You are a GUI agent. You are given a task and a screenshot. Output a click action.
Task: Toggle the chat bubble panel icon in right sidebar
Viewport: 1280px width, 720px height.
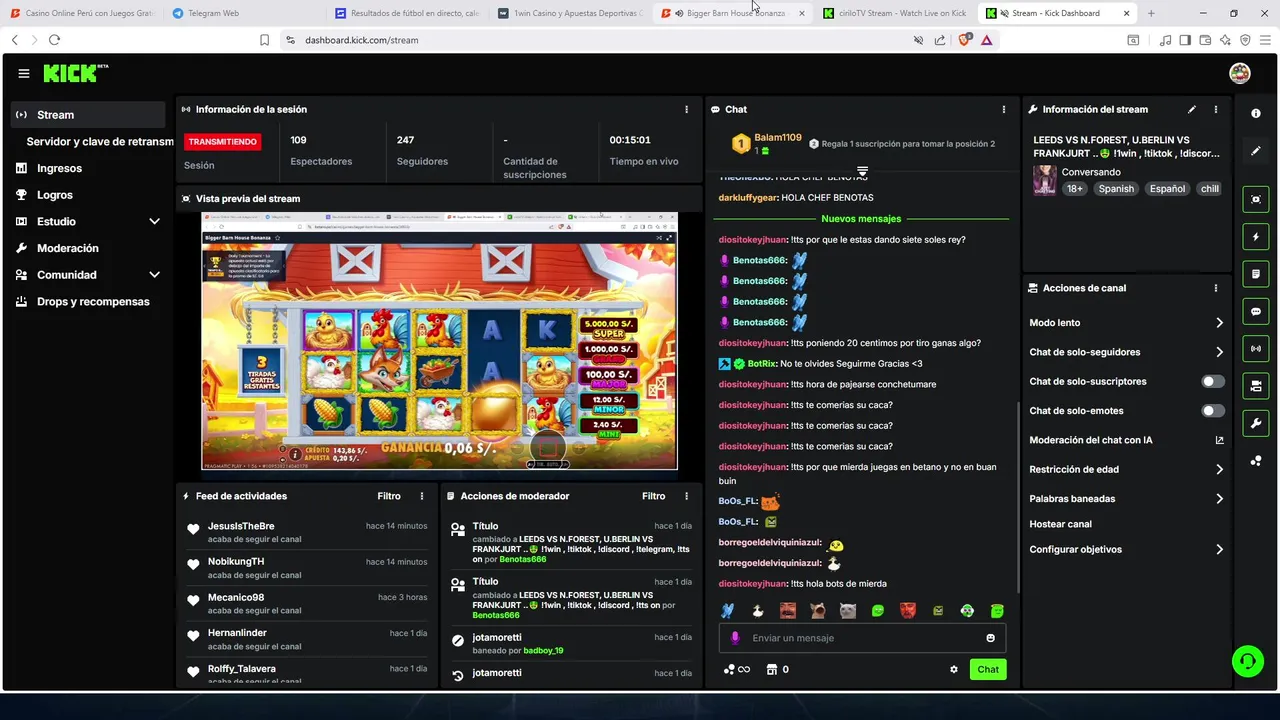click(1256, 312)
